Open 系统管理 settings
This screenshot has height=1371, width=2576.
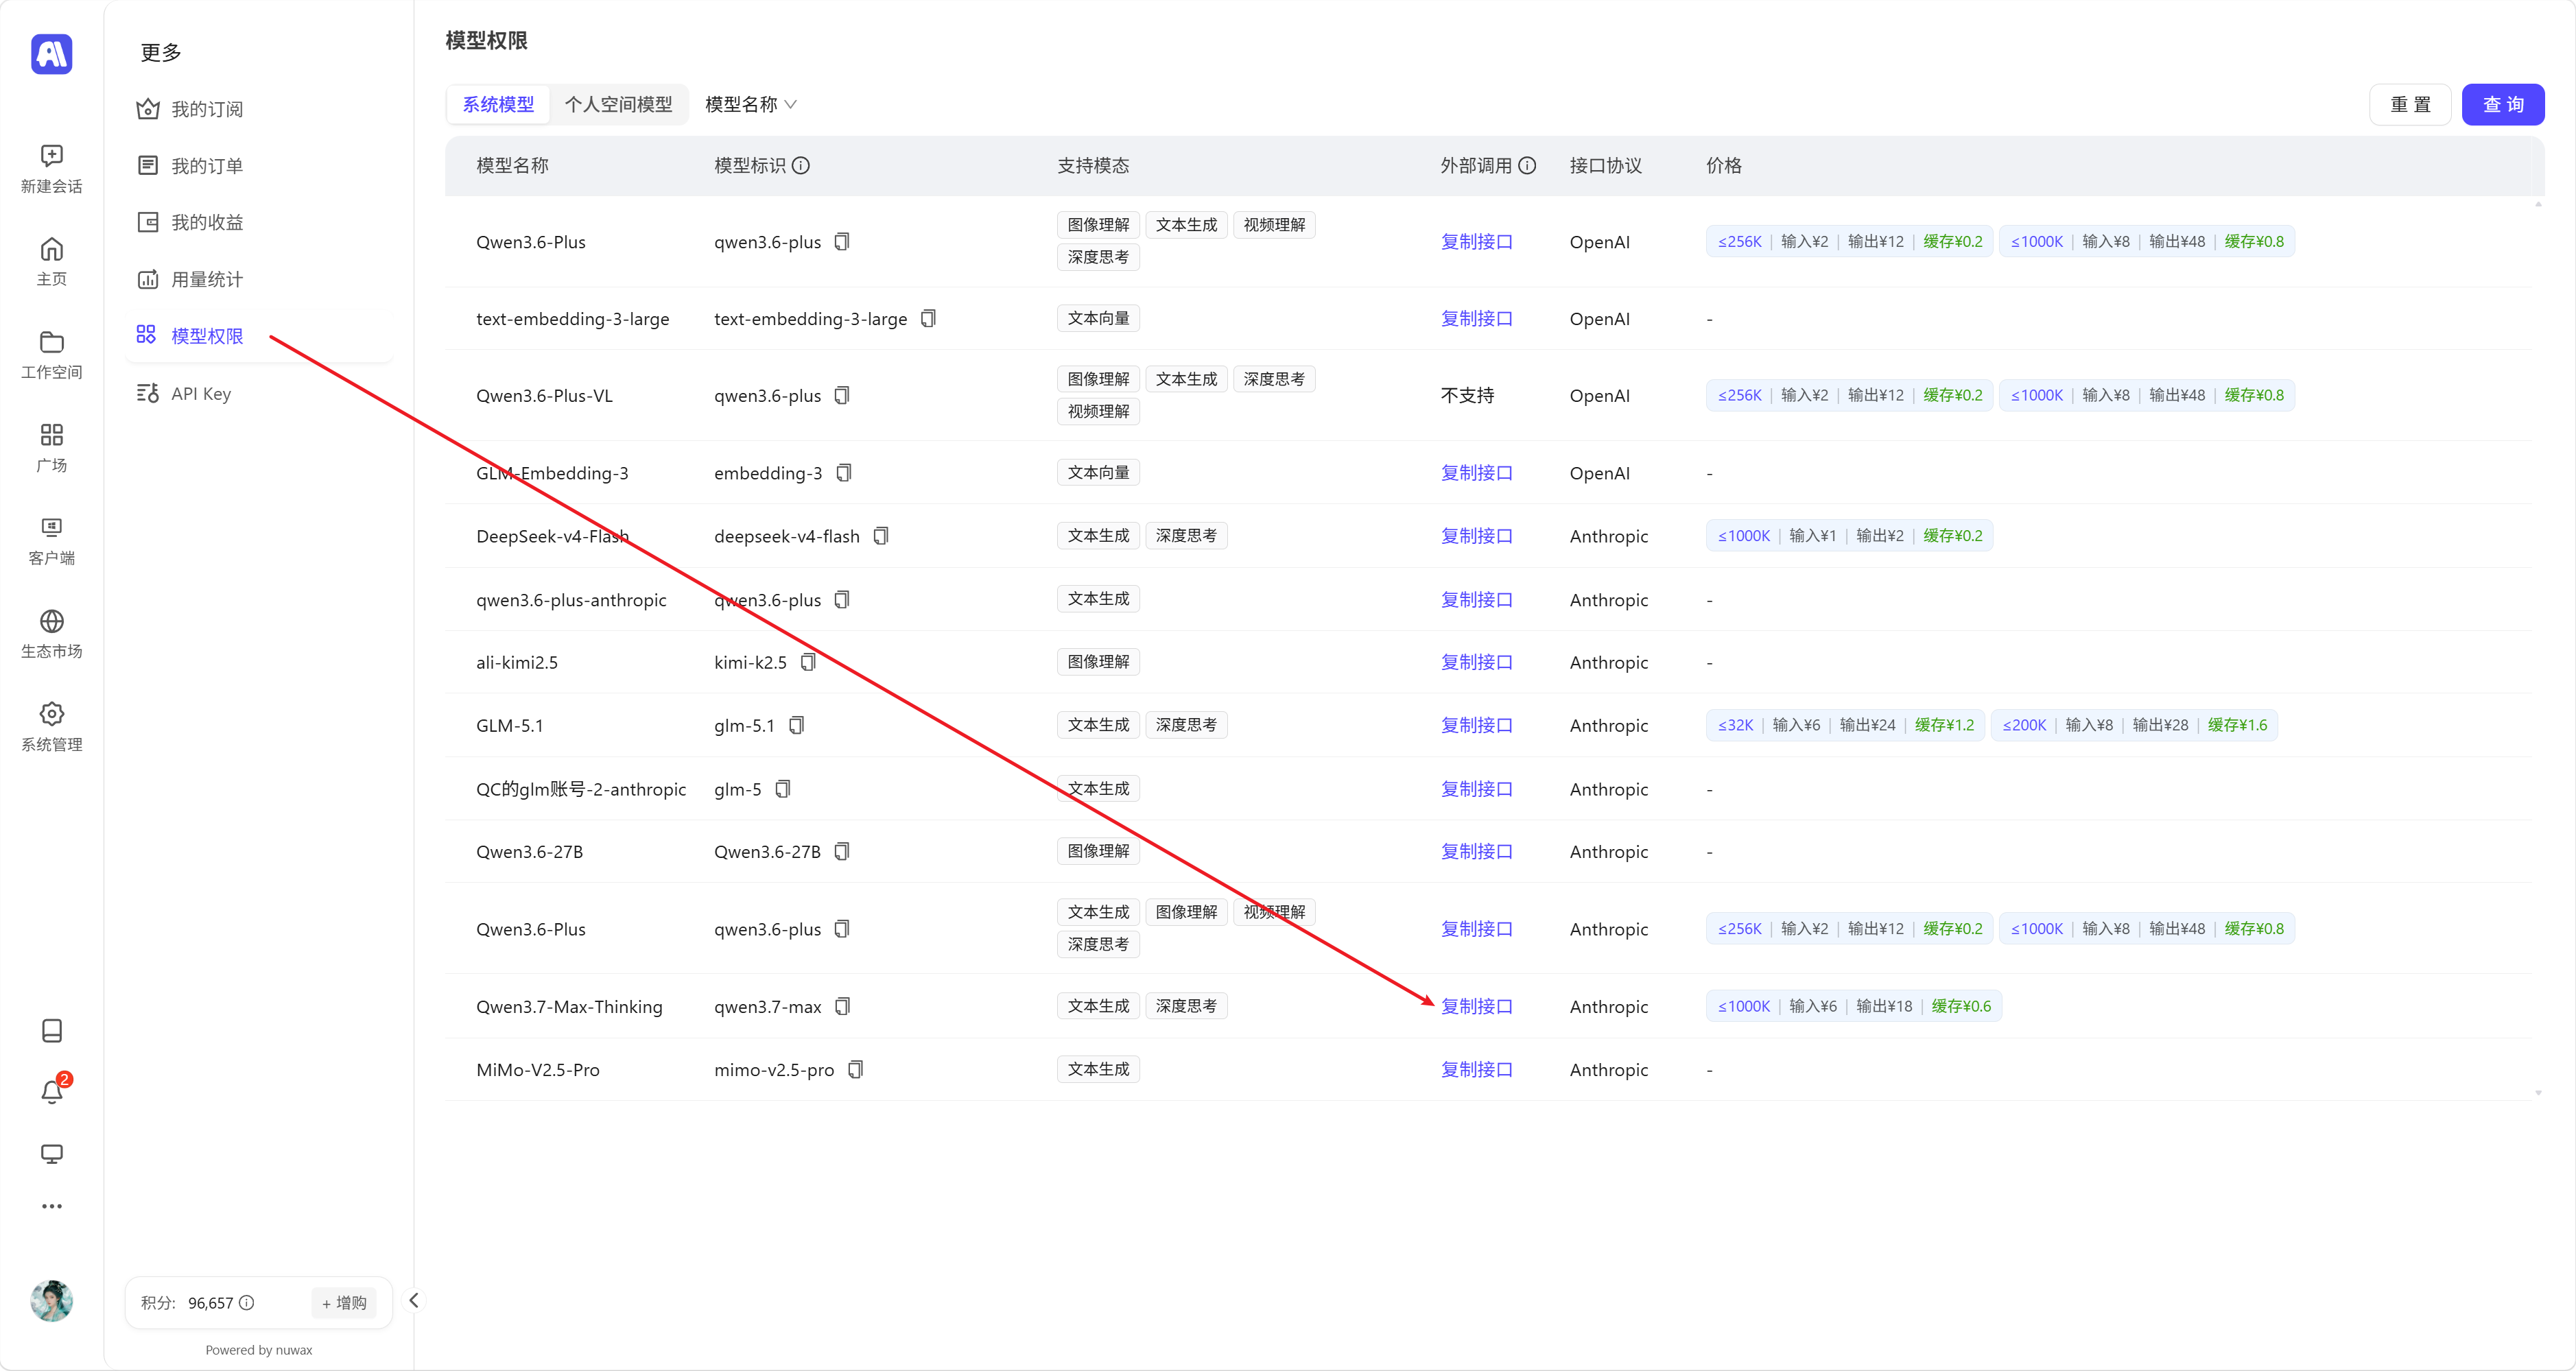click(x=52, y=726)
